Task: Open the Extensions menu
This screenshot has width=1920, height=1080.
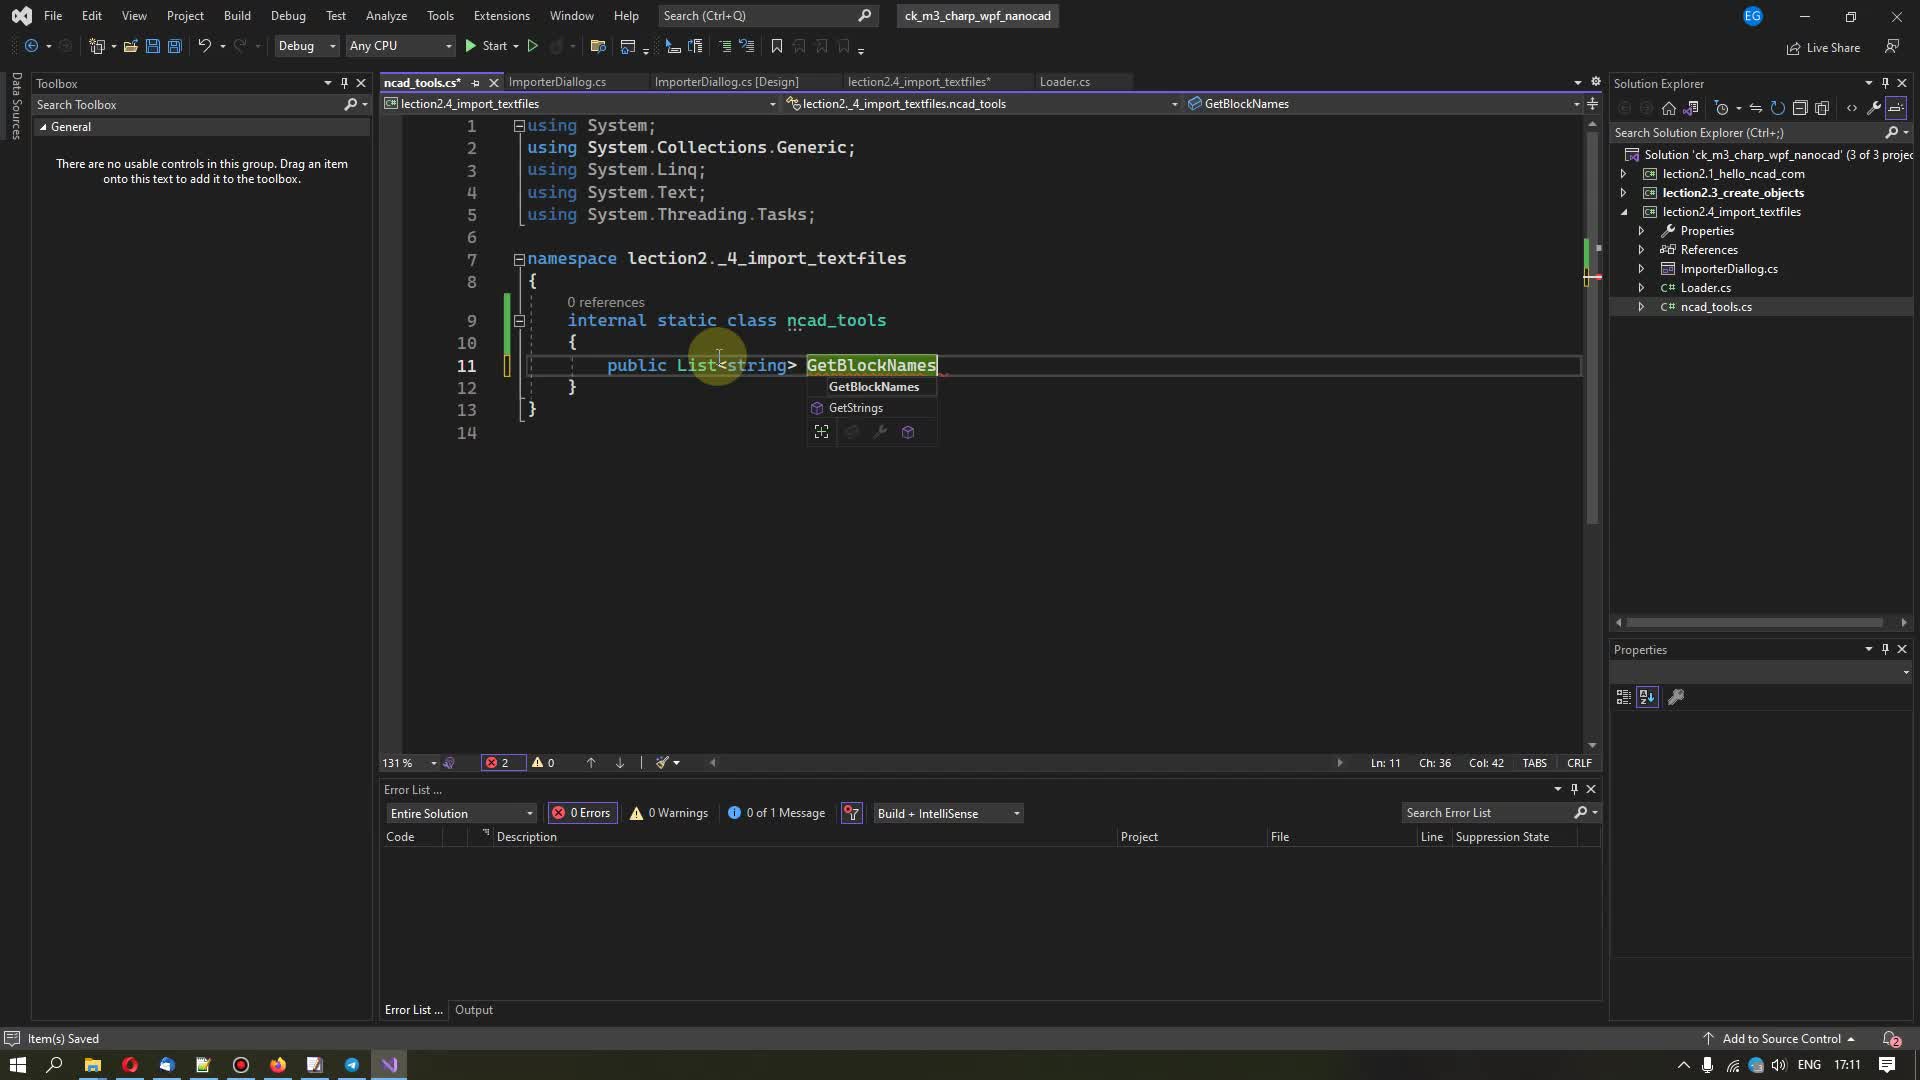Action: [x=501, y=16]
